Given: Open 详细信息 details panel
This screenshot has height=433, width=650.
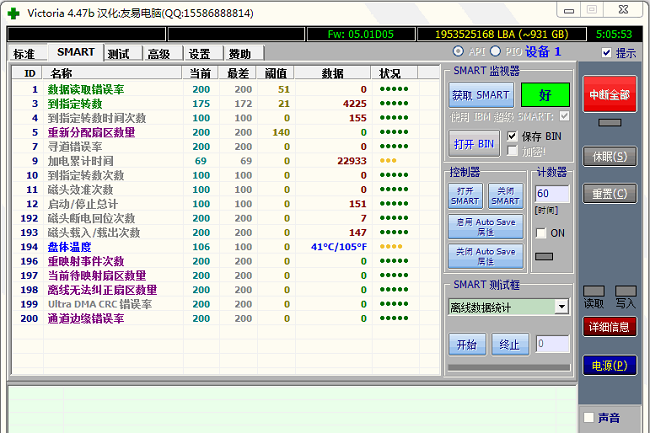Looking at the screenshot, I should click(x=609, y=326).
